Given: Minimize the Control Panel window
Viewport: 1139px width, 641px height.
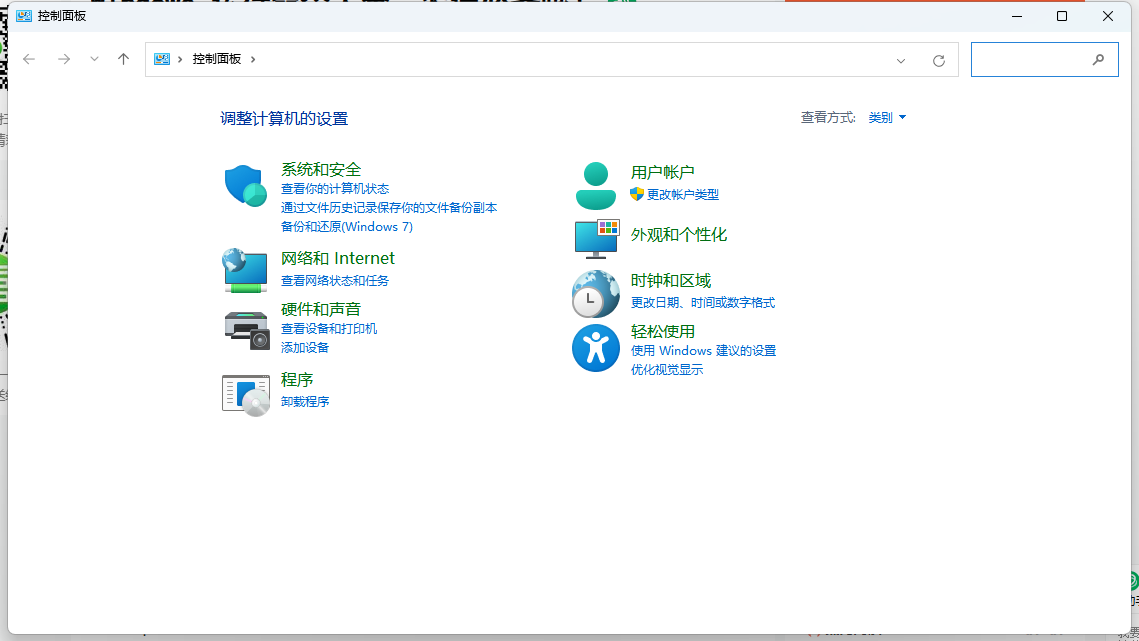Looking at the screenshot, I should point(1017,16).
